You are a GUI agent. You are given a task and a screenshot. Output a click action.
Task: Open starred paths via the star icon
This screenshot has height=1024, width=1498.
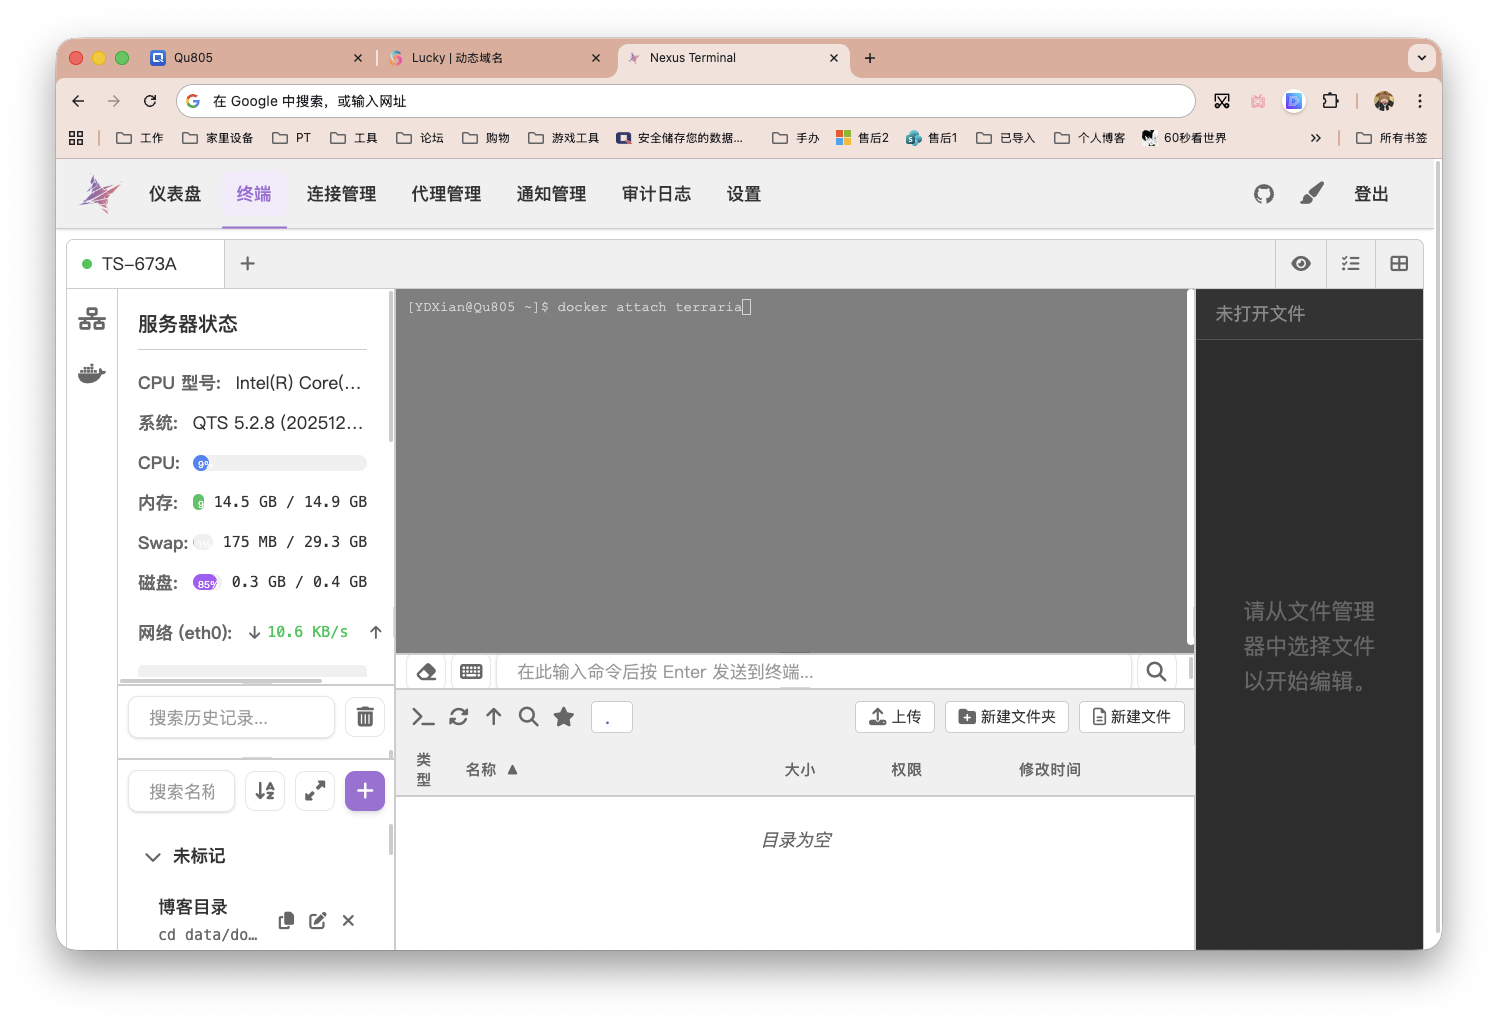563,716
